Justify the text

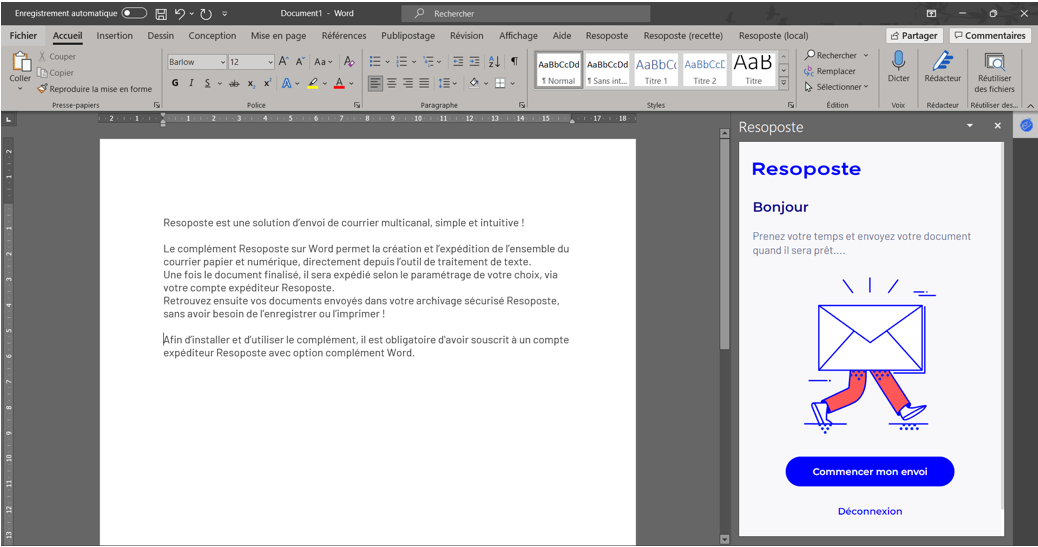tap(424, 83)
